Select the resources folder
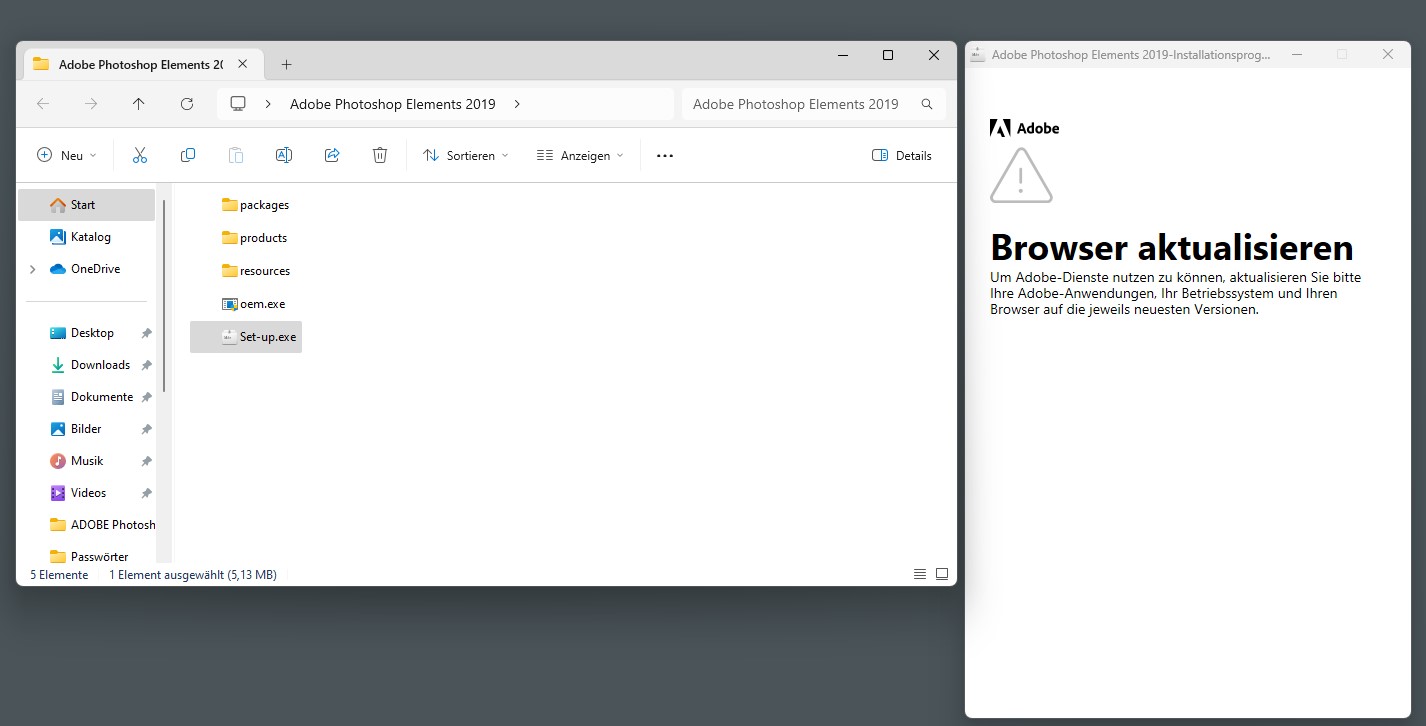 [256, 271]
